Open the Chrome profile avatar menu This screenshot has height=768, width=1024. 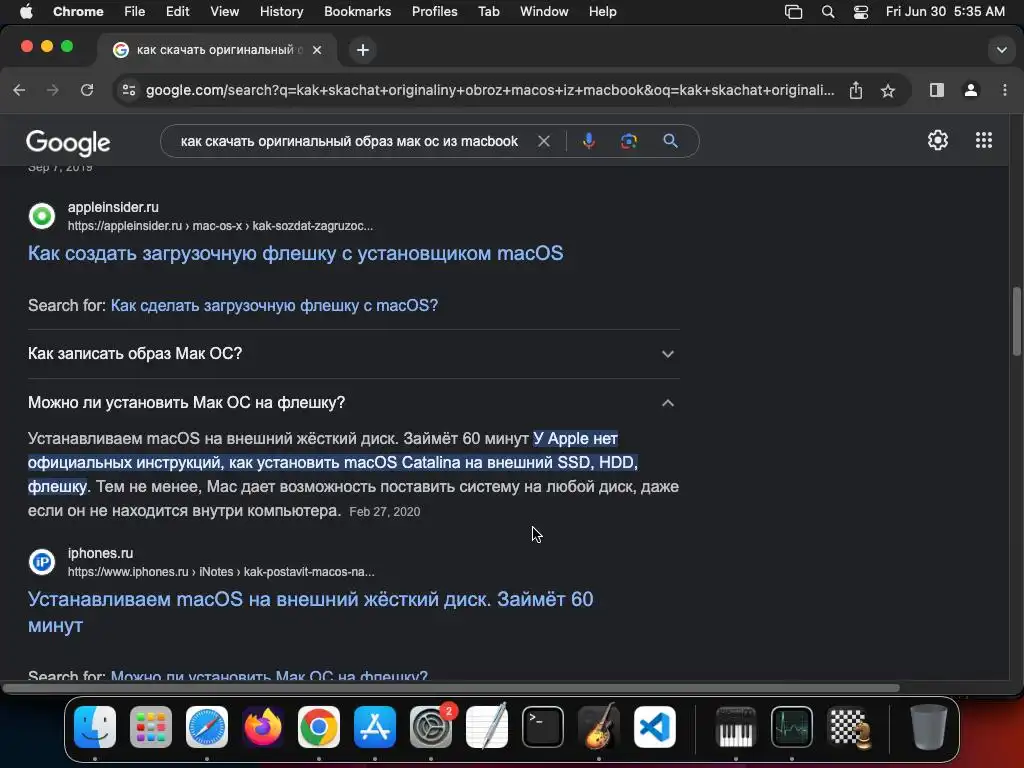click(x=971, y=90)
